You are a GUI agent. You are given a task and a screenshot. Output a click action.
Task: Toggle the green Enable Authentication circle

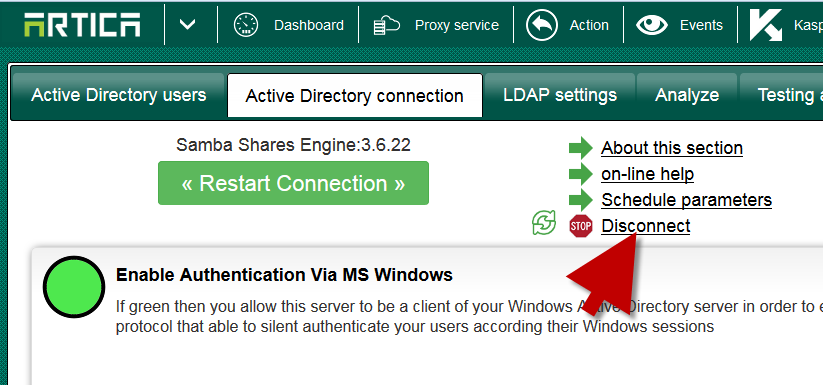(74, 287)
